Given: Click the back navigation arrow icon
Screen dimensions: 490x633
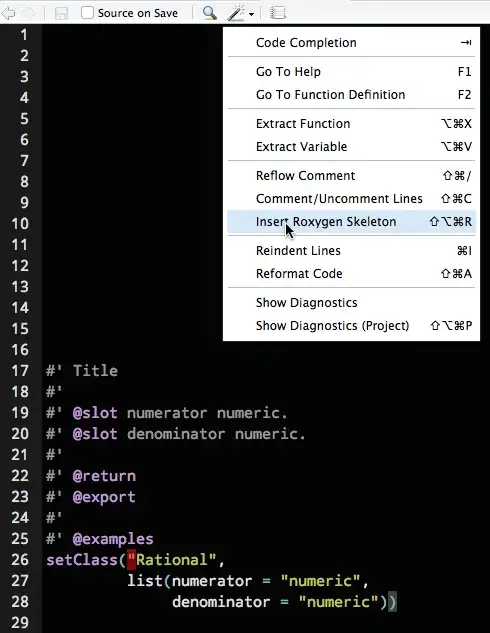Looking at the screenshot, I should tap(8, 13).
